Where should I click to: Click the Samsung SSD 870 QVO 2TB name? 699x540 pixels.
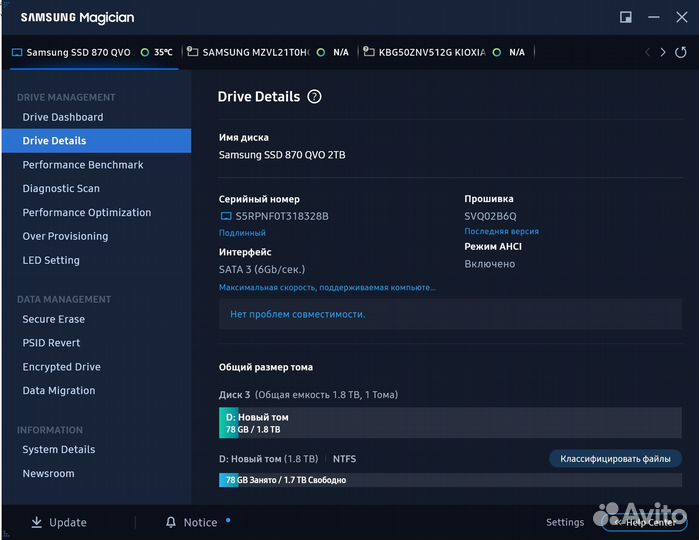282,155
